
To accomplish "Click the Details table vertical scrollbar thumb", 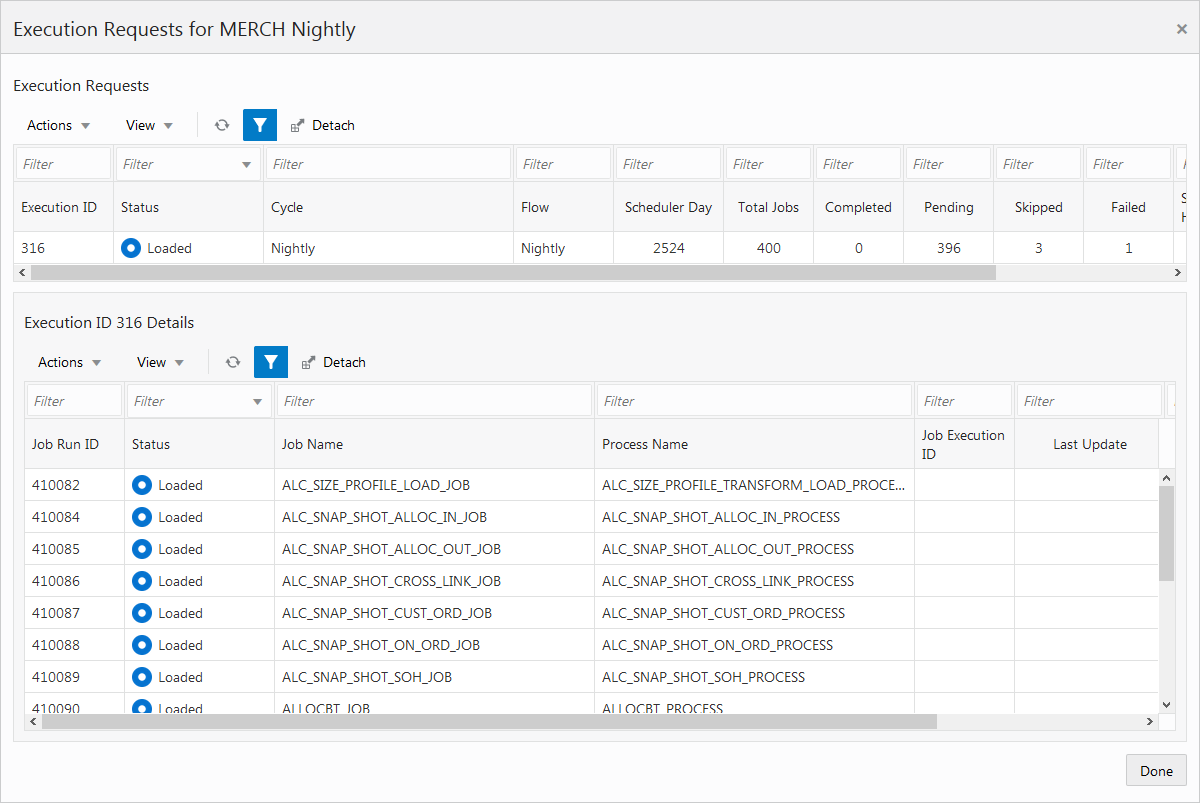I will coord(1166,534).
